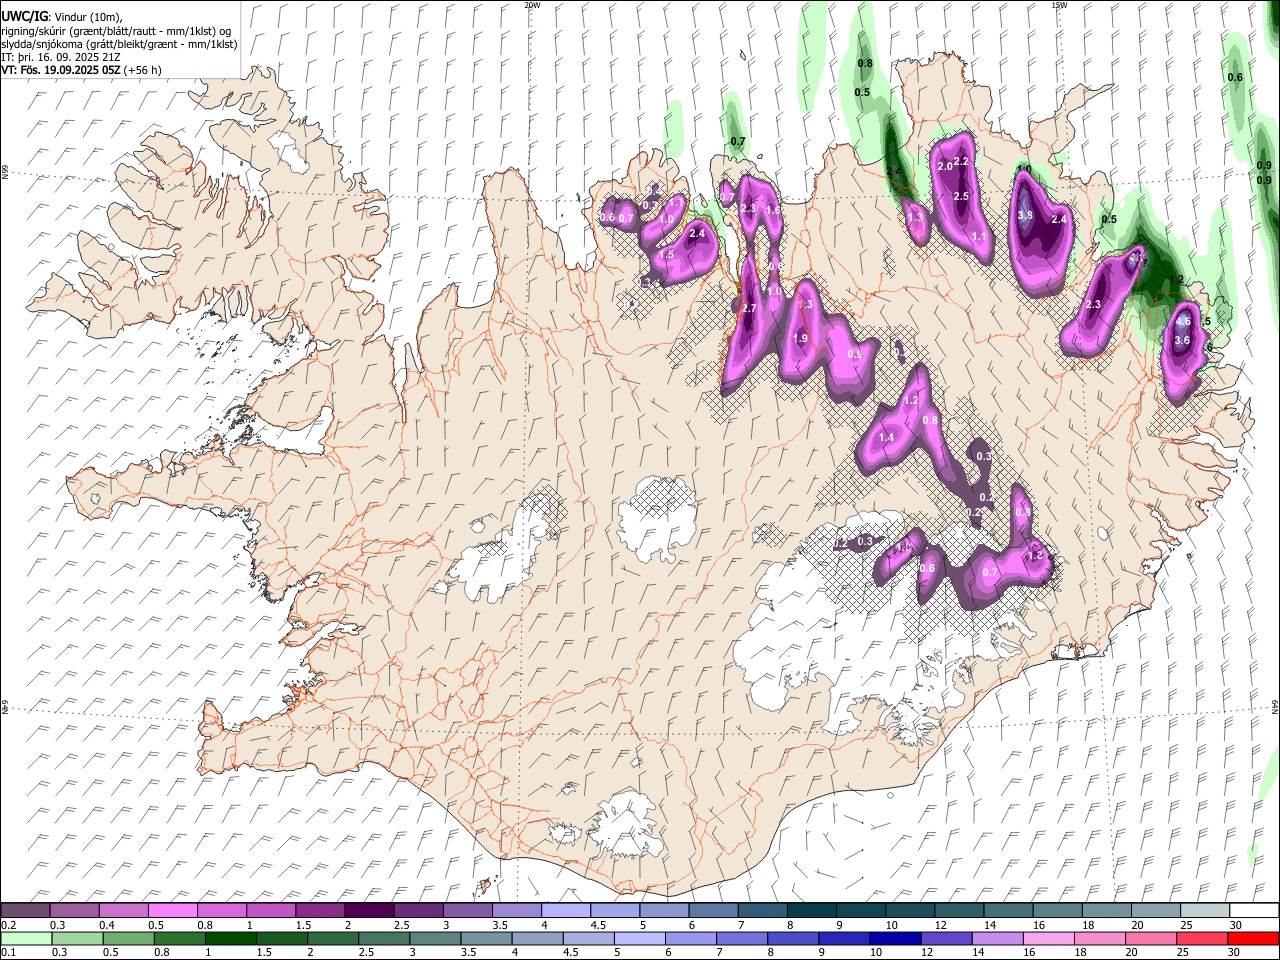The width and height of the screenshot is (1280, 960).
Task: Click the bright pink 0.5 swatch on the snow scale
Action: click(x=172, y=911)
